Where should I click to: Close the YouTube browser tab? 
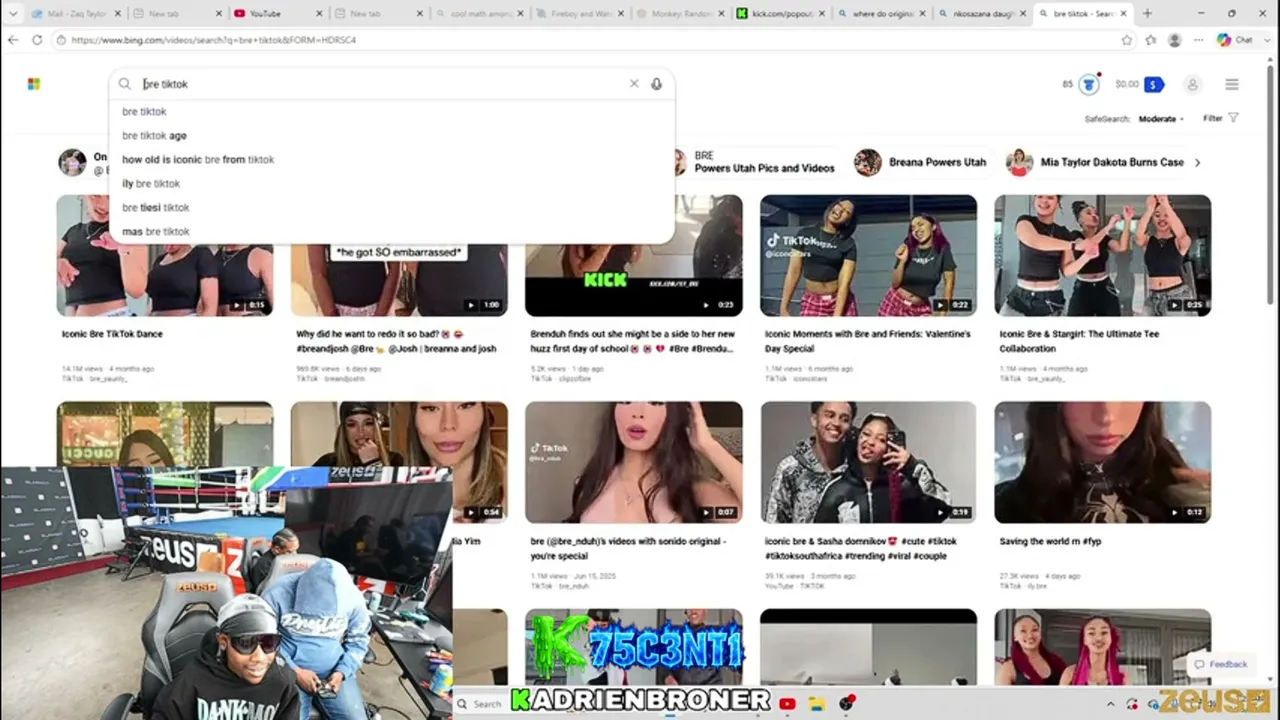(x=320, y=14)
